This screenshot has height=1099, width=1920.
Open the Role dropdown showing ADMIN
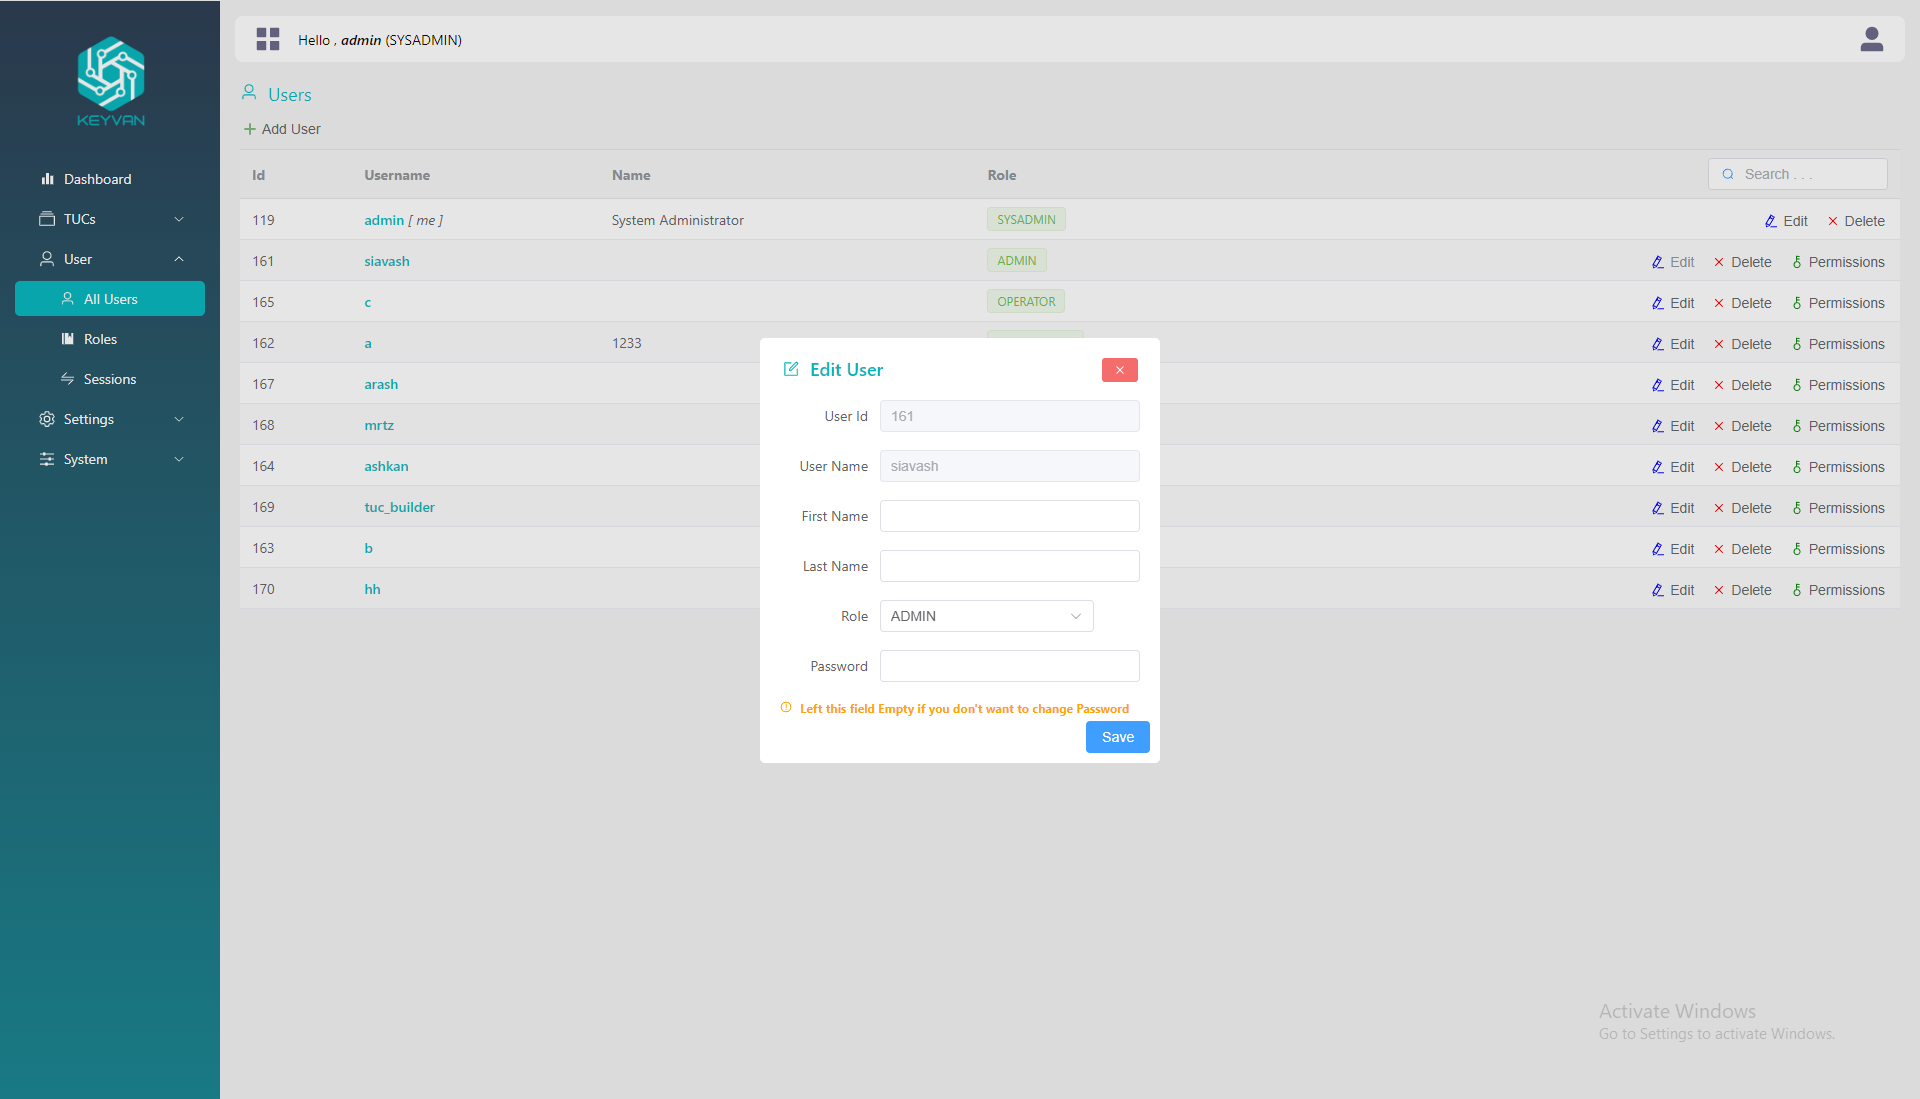pos(986,616)
